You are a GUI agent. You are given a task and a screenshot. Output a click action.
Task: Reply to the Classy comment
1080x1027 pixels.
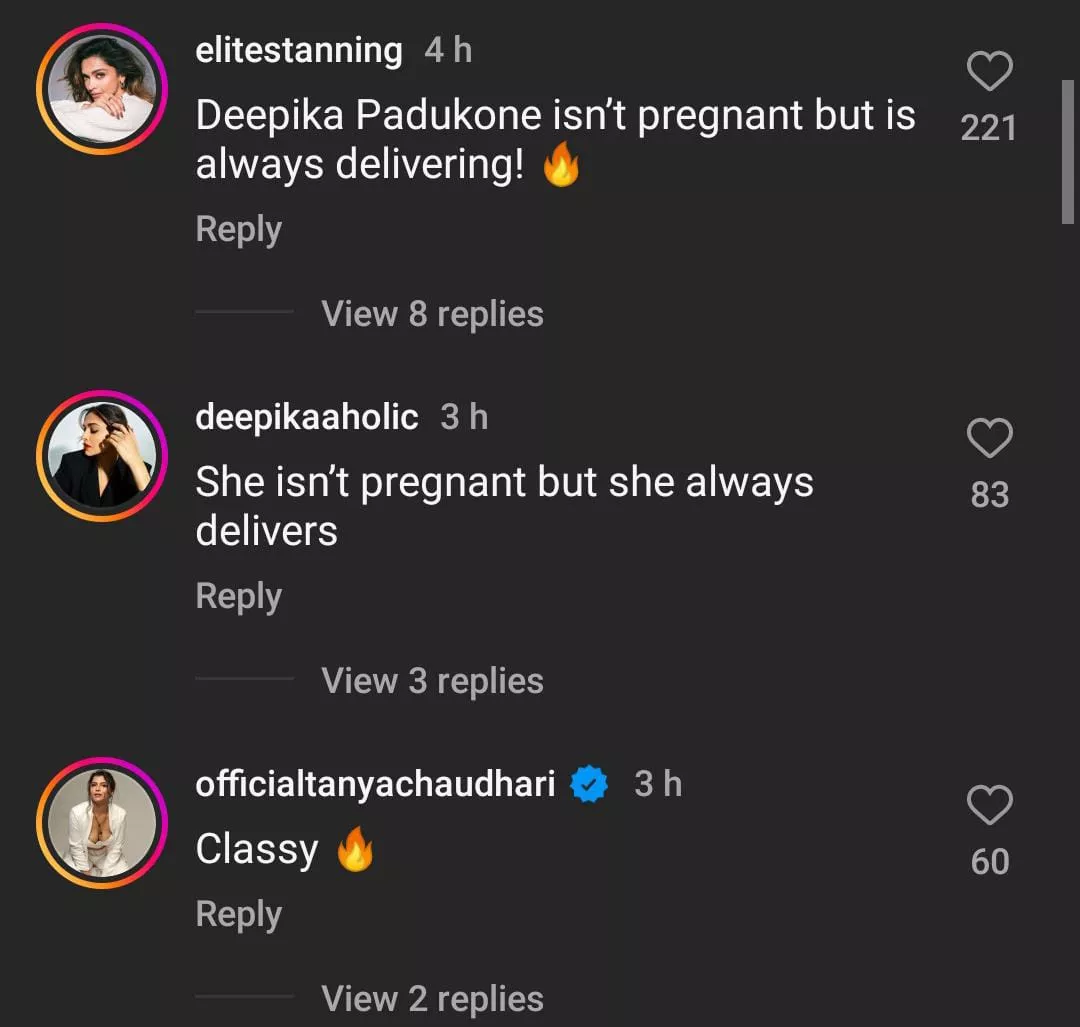pyautogui.click(x=238, y=914)
